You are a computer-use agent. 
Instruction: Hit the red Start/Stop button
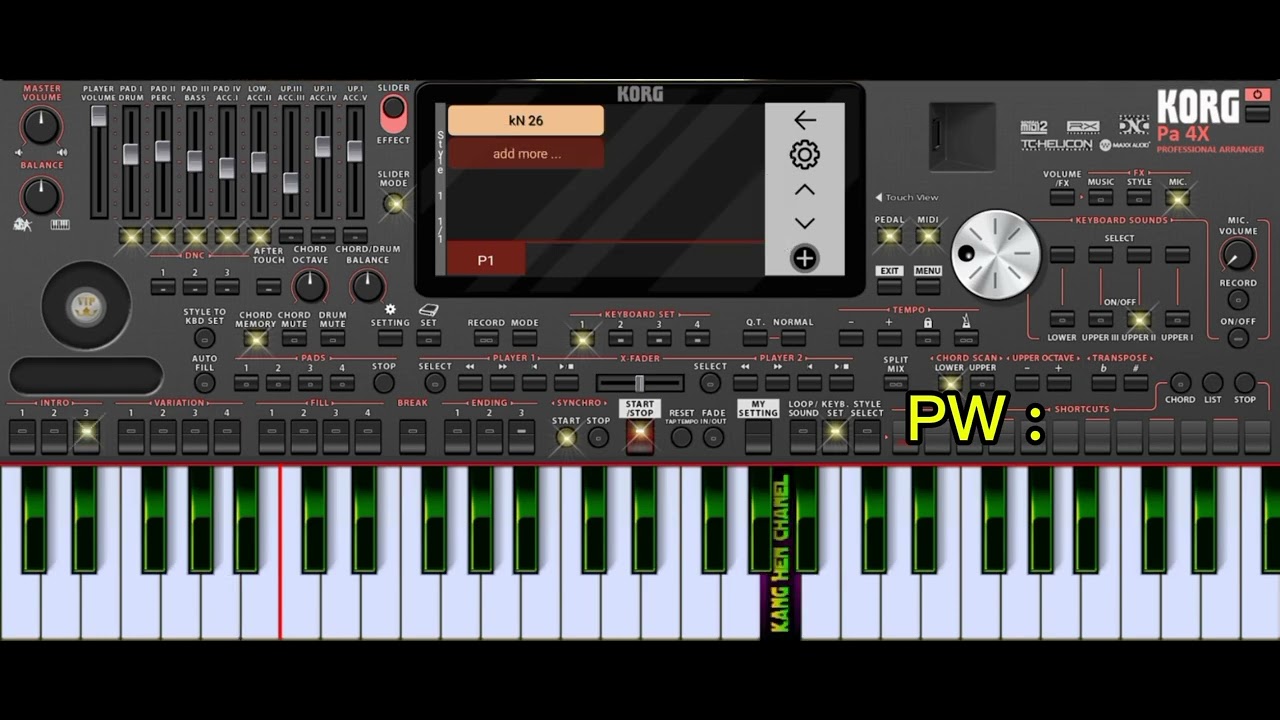click(640, 435)
